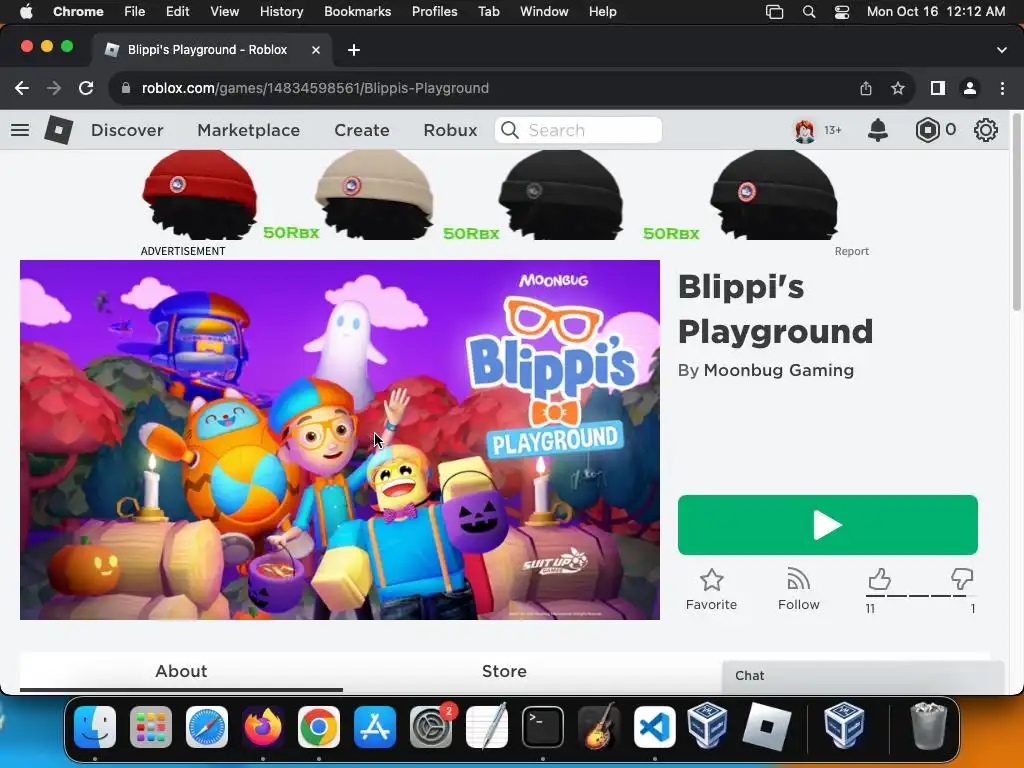Expand Chrome tab search chevron
The height and width of the screenshot is (768, 1024).
pos(1002,50)
